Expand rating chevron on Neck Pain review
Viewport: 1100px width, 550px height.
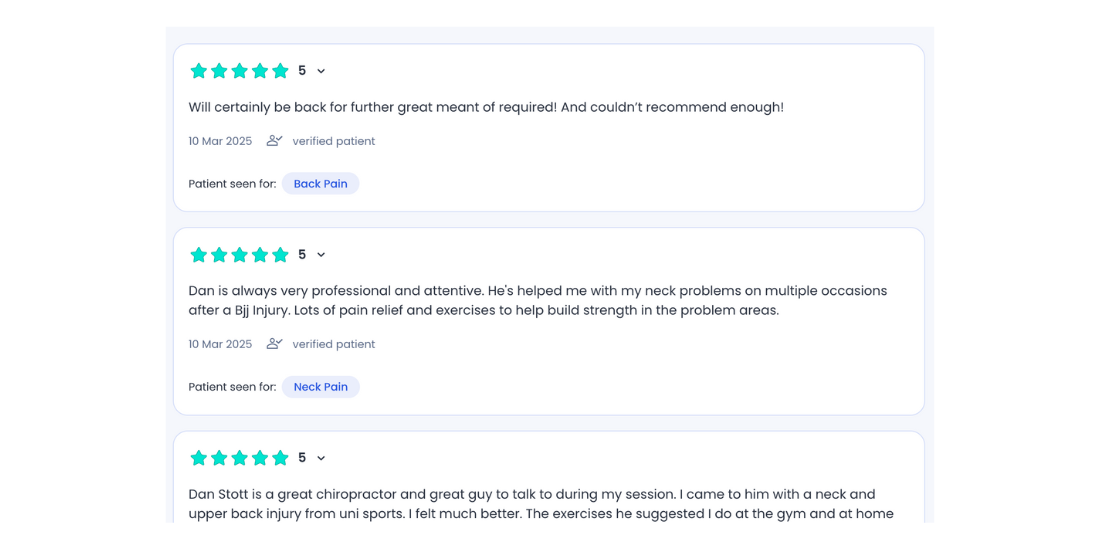click(x=321, y=255)
